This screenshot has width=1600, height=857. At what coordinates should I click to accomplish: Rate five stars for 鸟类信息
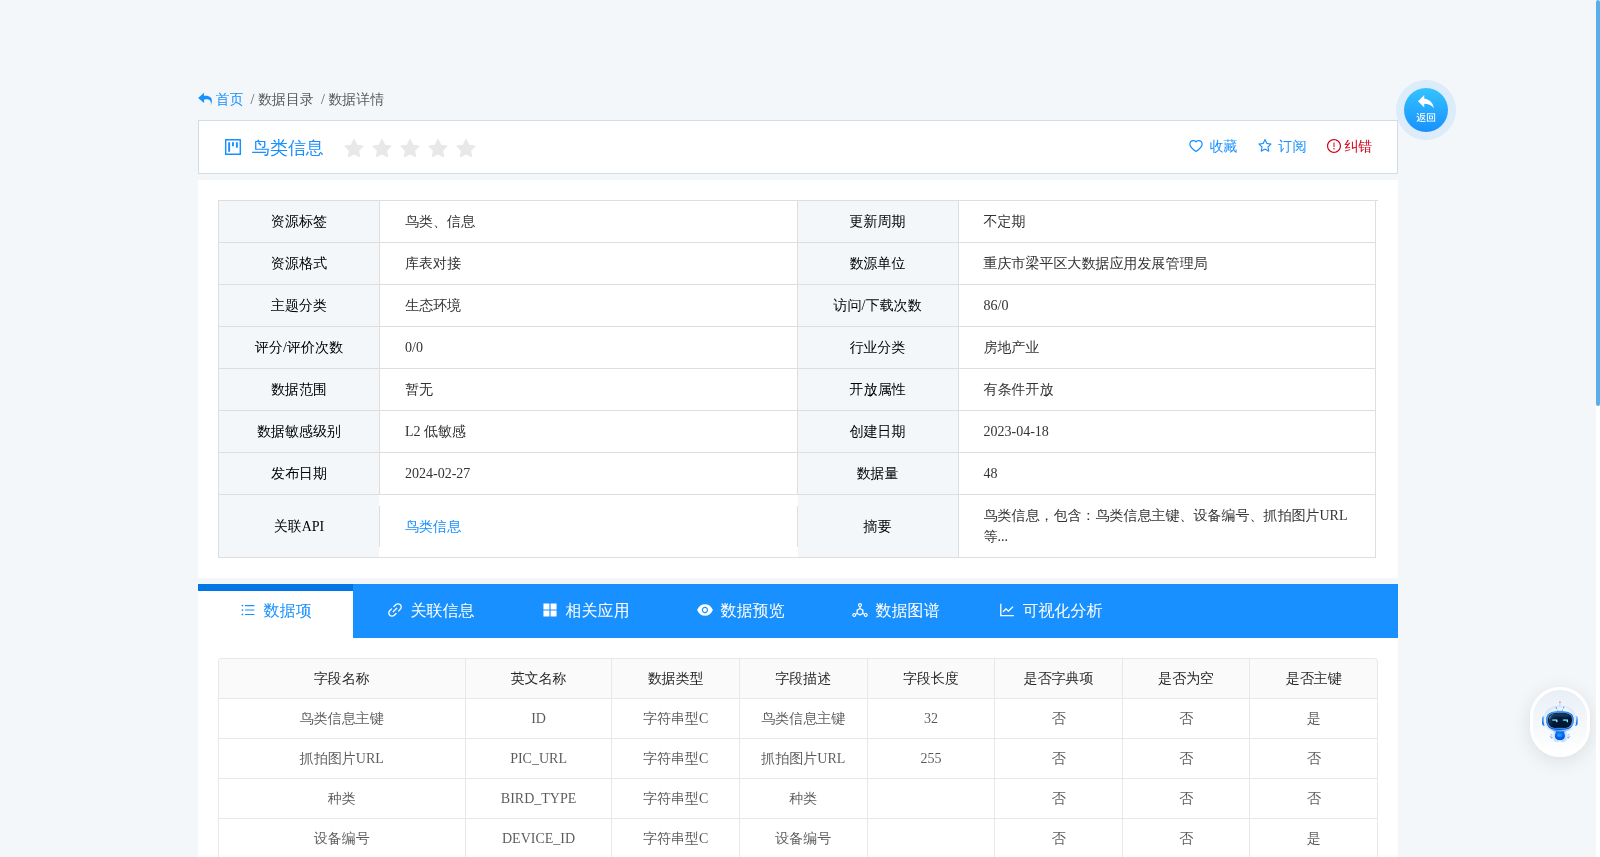466,148
